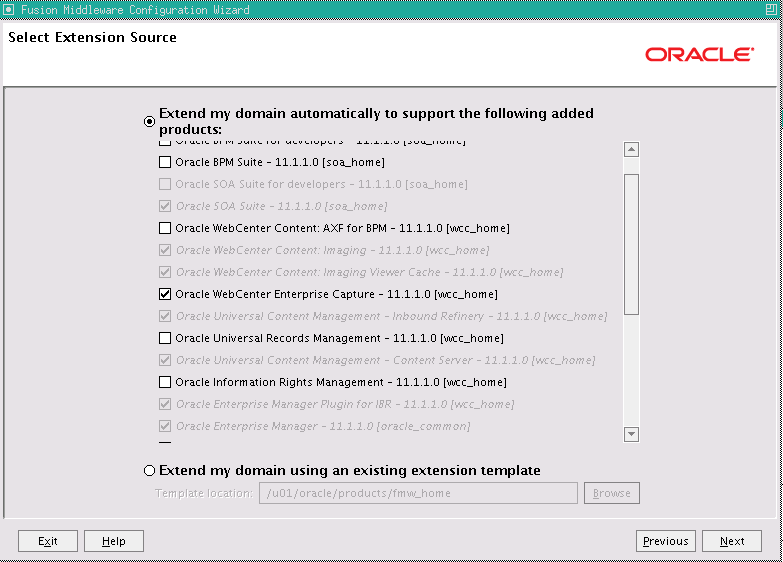Image resolution: width=783 pixels, height=562 pixels.
Task: Click disabled Oracle SOA Suite for developers checkbox
Action: pyautogui.click(x=165, y=184)
